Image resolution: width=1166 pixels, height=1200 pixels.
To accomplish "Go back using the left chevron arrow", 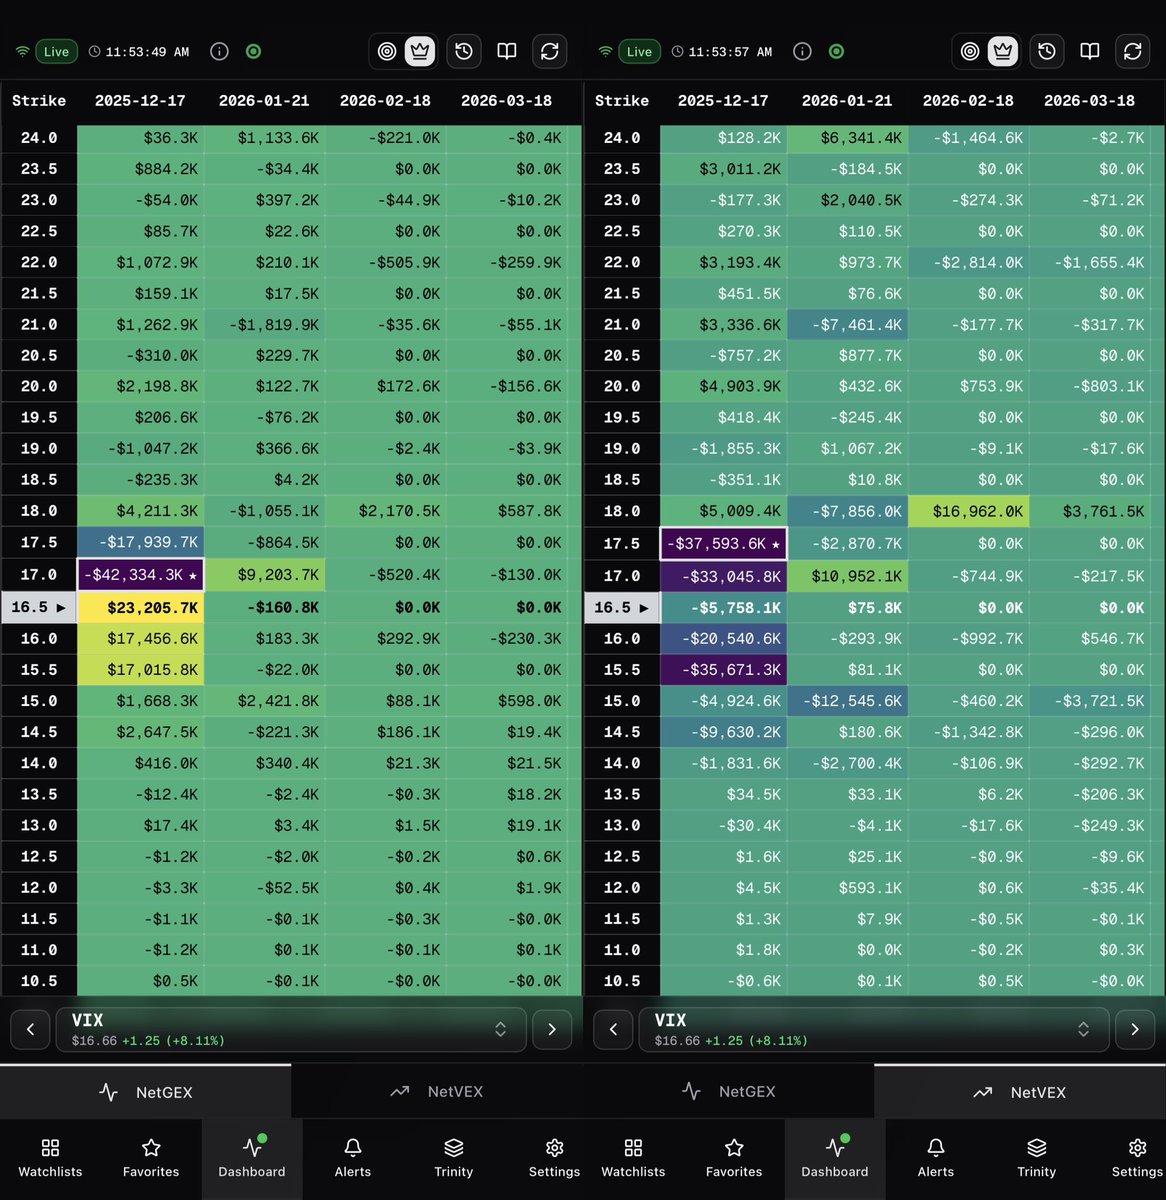I will (30, 1029).
